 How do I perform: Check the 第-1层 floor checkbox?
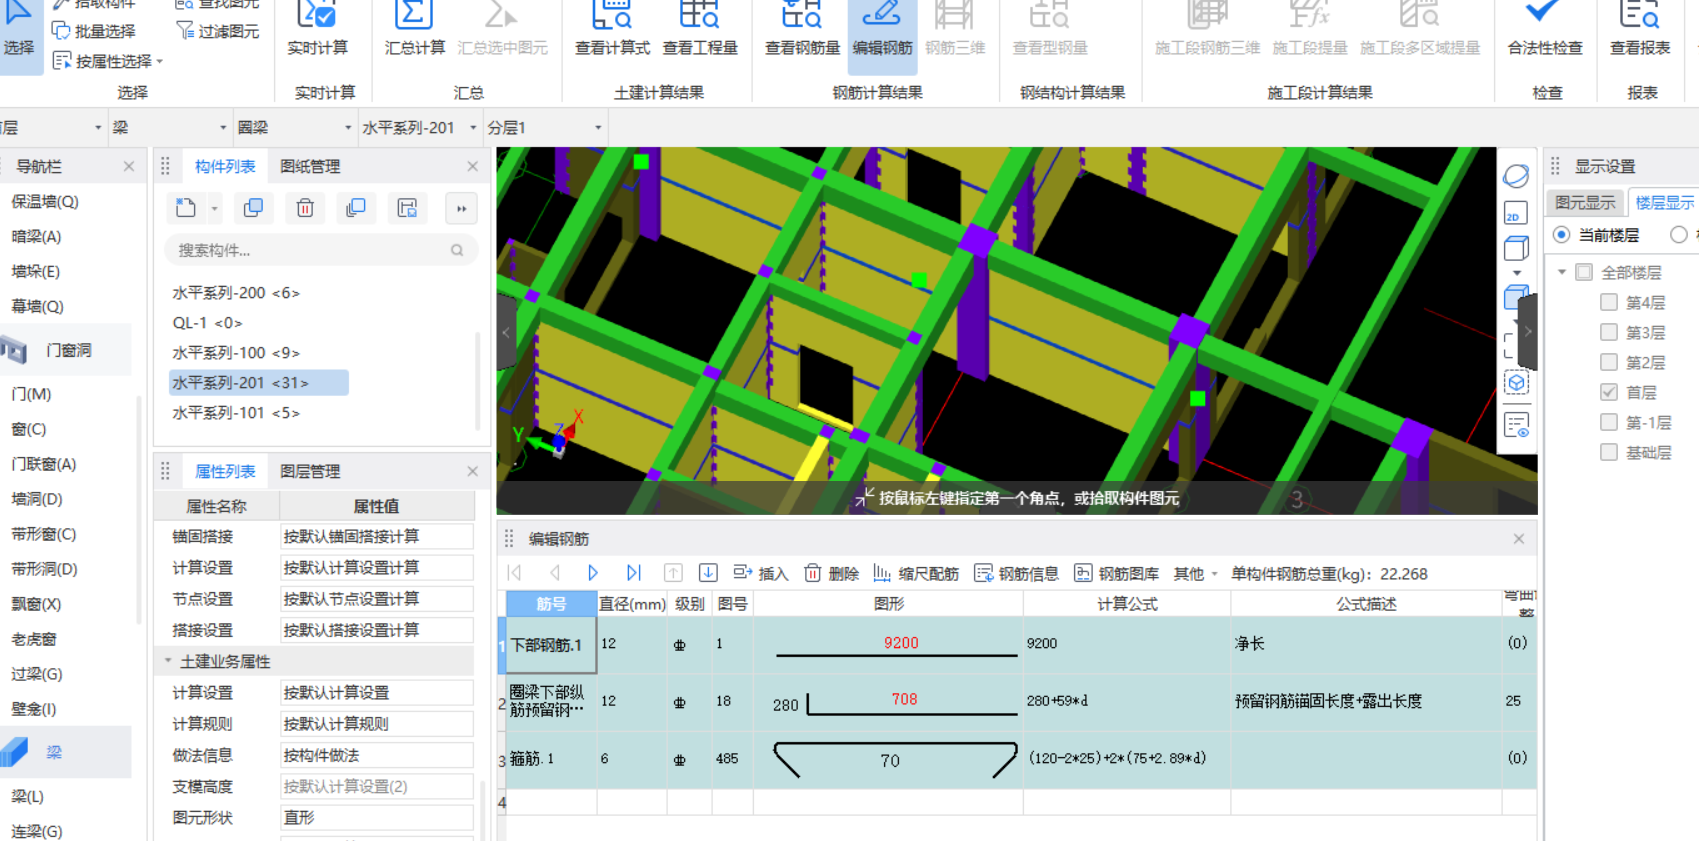[x=1609, y=422]
